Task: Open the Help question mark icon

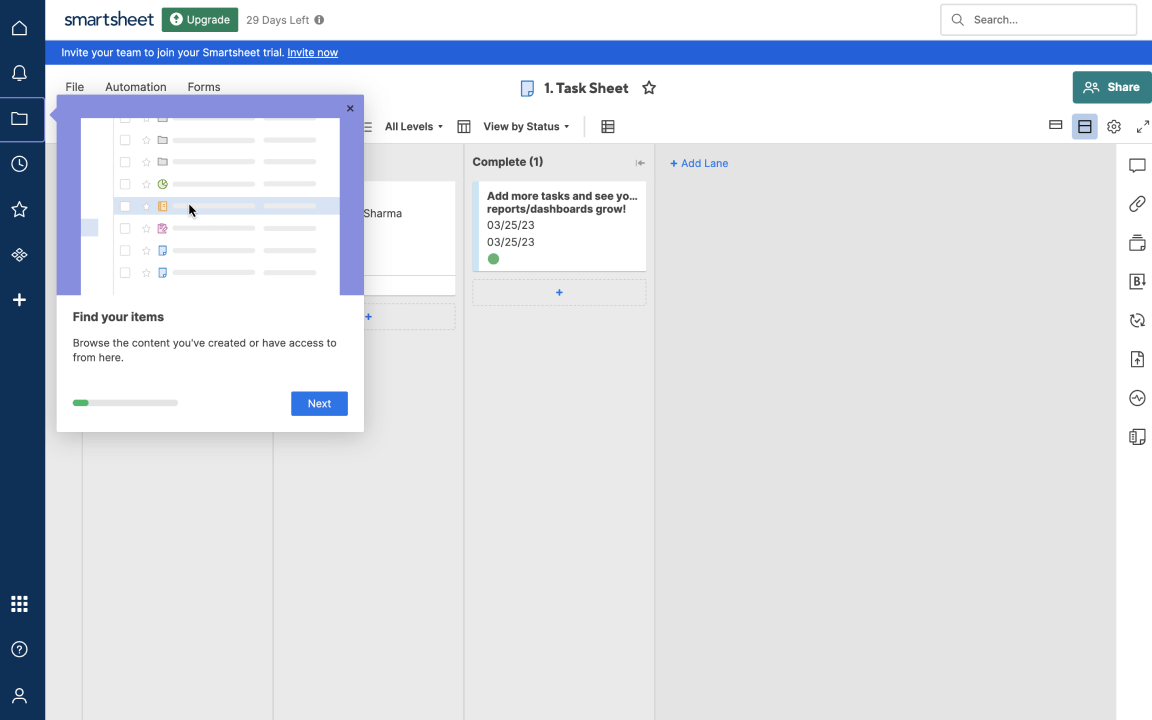Action: (20, 649)
